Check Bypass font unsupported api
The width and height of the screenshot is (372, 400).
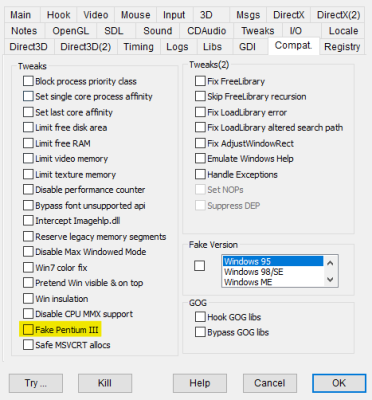pyautogui.click(x=28, y=205)
